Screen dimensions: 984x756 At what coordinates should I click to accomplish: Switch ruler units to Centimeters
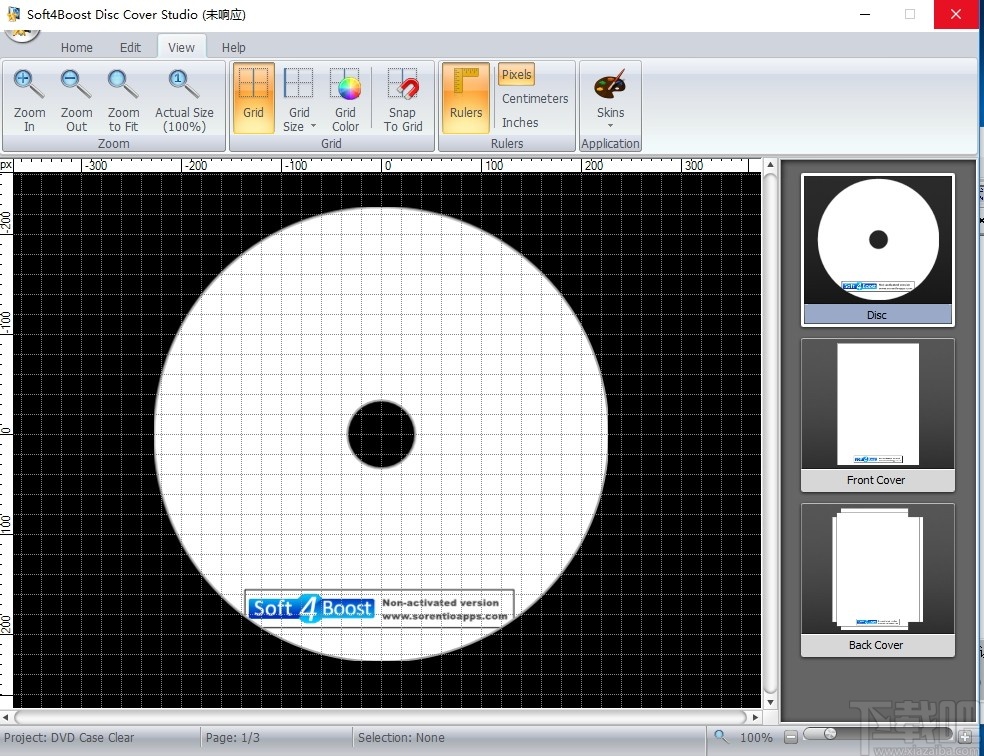click(534, 98)
